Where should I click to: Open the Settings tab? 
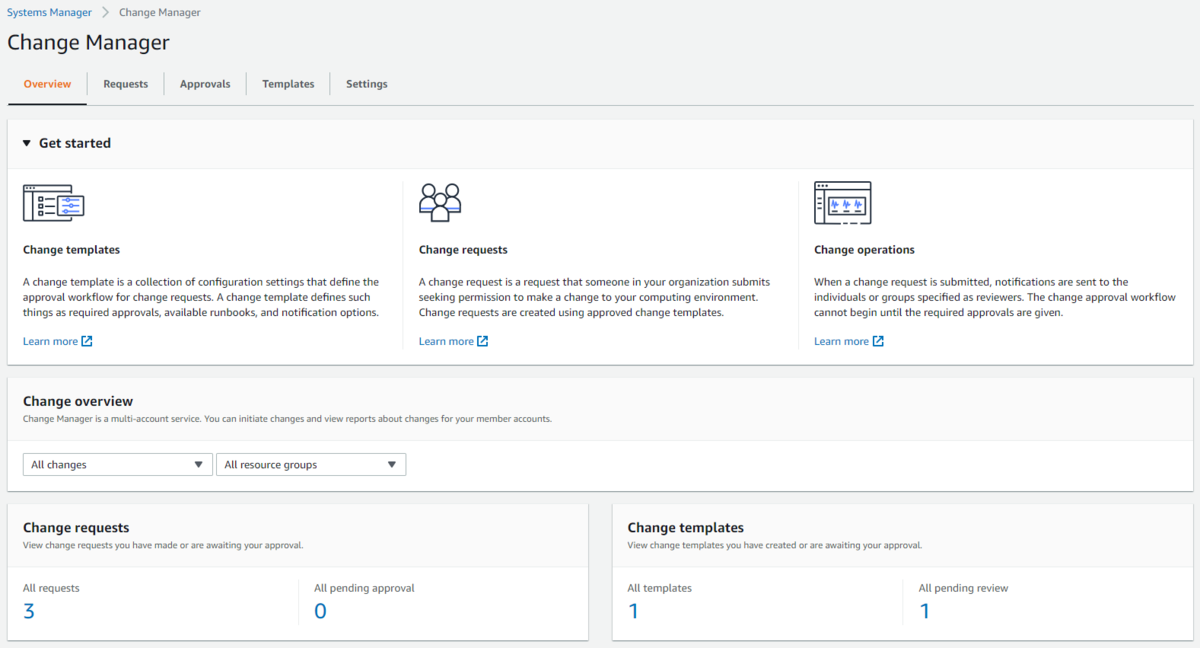tap(366, 84)
